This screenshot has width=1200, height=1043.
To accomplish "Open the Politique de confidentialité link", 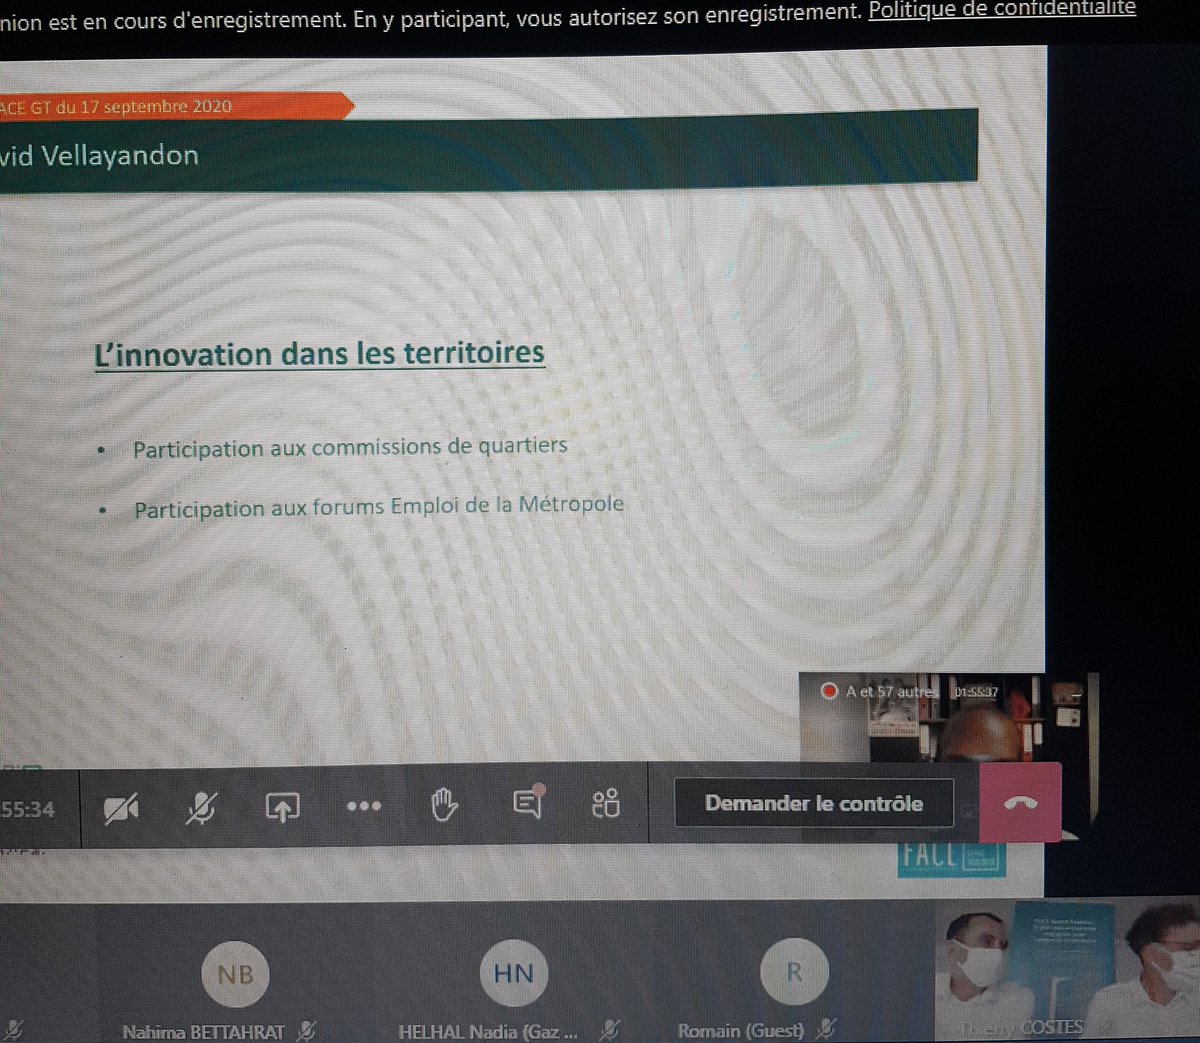I will point(1002,10).
